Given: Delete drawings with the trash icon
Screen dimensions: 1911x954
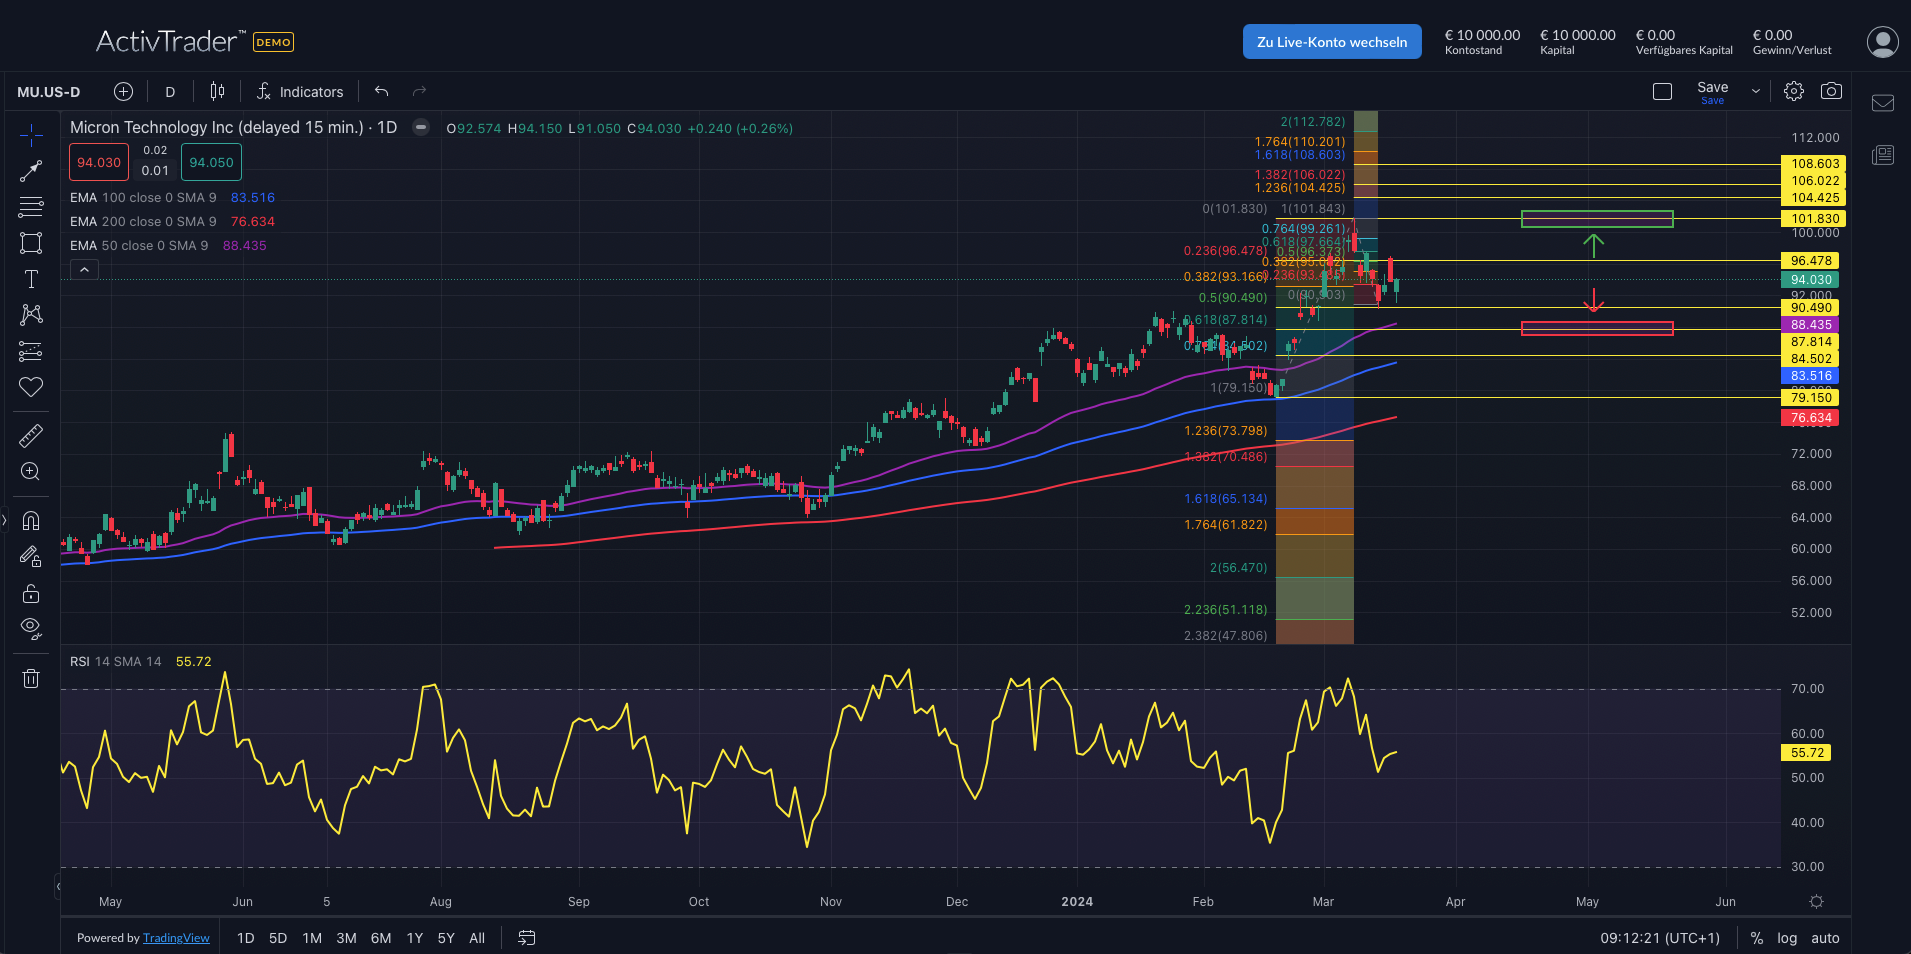Looking at the screenshot, I should 31,678.
